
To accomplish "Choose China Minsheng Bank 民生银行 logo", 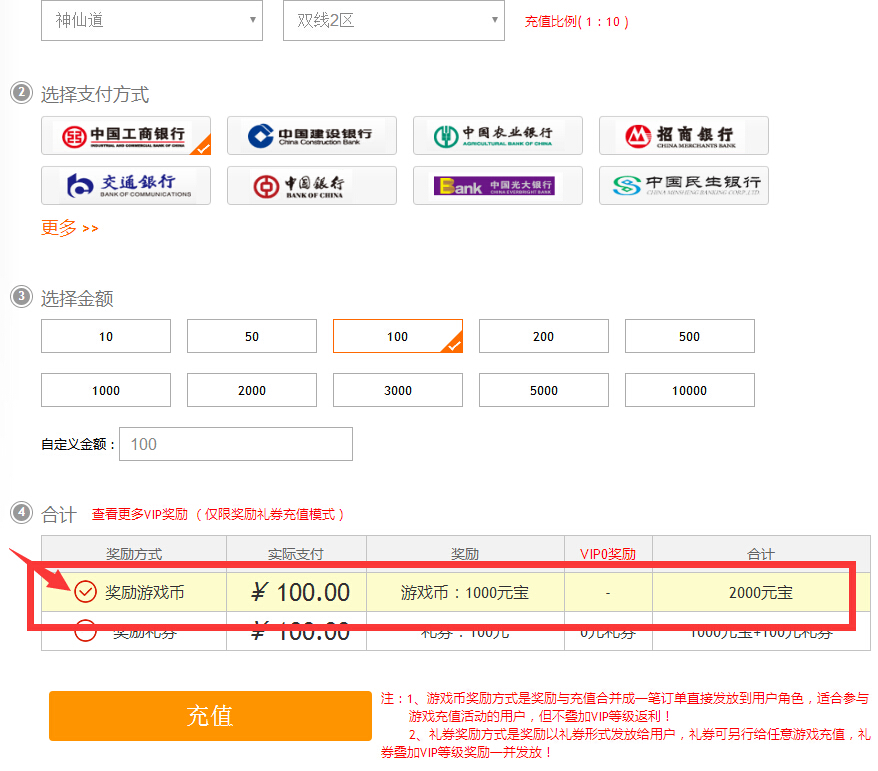I will pos(683,185).
